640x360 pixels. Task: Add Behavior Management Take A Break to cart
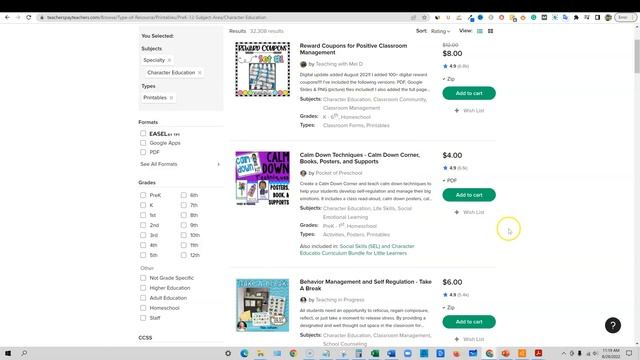click(x=469, y=322)
